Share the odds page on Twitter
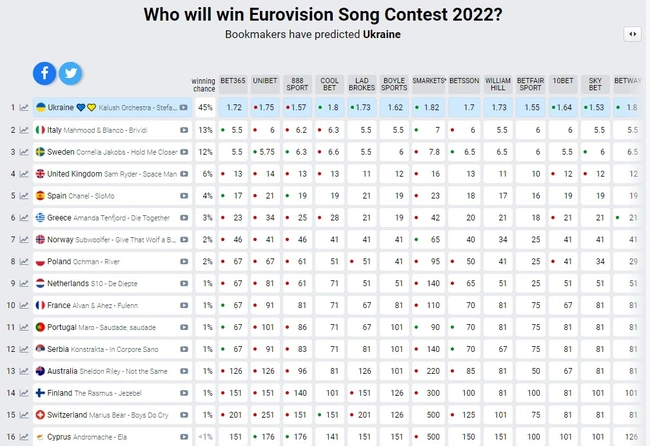This screenshot has height=446, width=650. click(69, 73)
